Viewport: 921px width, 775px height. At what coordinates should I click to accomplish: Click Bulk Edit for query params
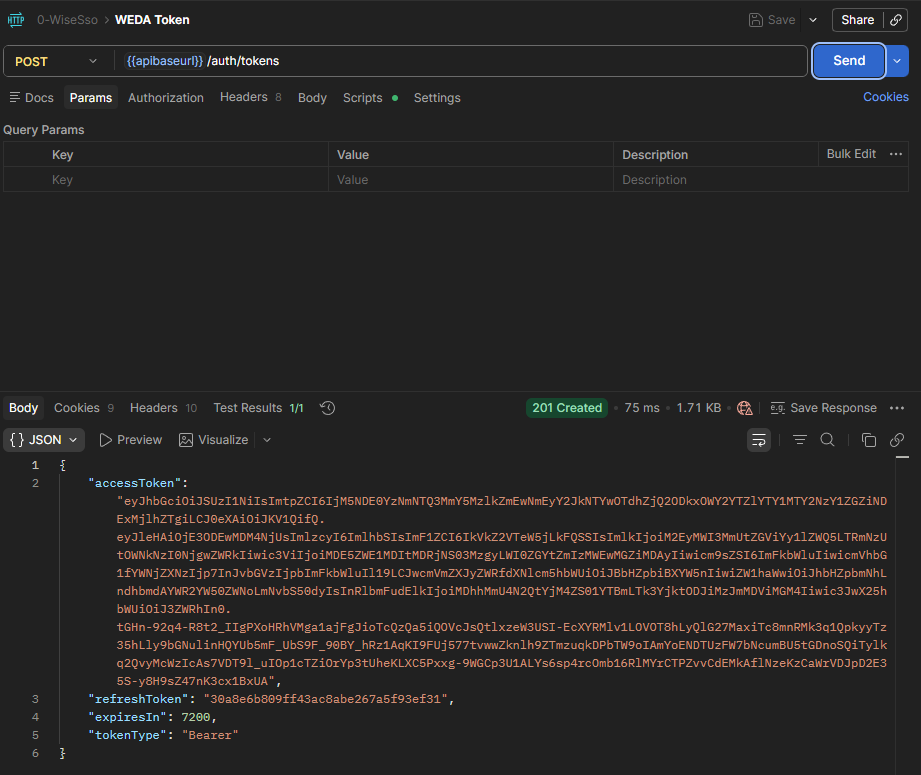coord(851,154)
